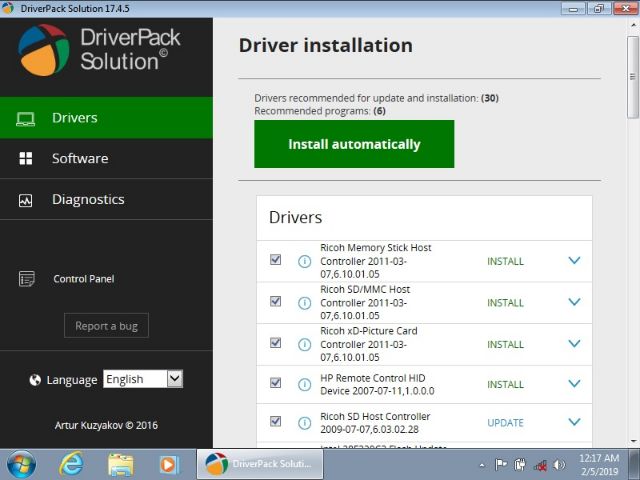Open the Language dropdown showing English
Viewport: 640px width, 480px height.
(x=143, y=379)
